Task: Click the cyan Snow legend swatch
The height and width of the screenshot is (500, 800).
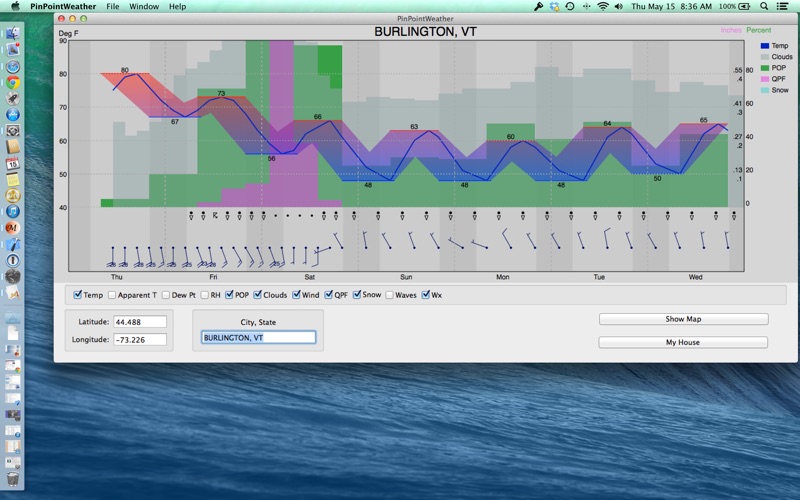Action: (764, 90)
